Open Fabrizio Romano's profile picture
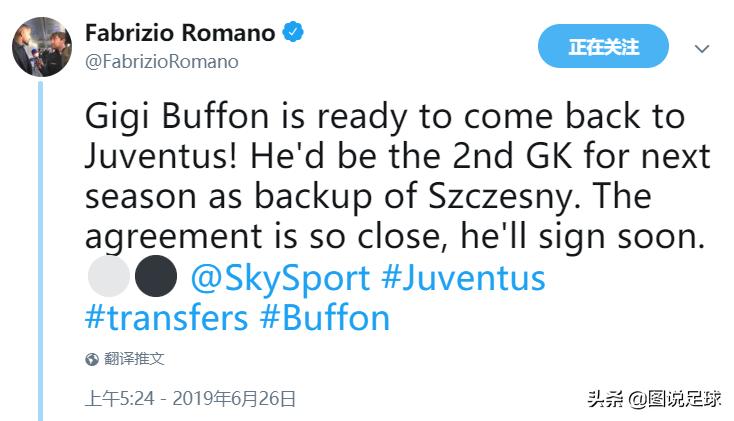Viewport: 734px width, 421px height. coord(41,46)
